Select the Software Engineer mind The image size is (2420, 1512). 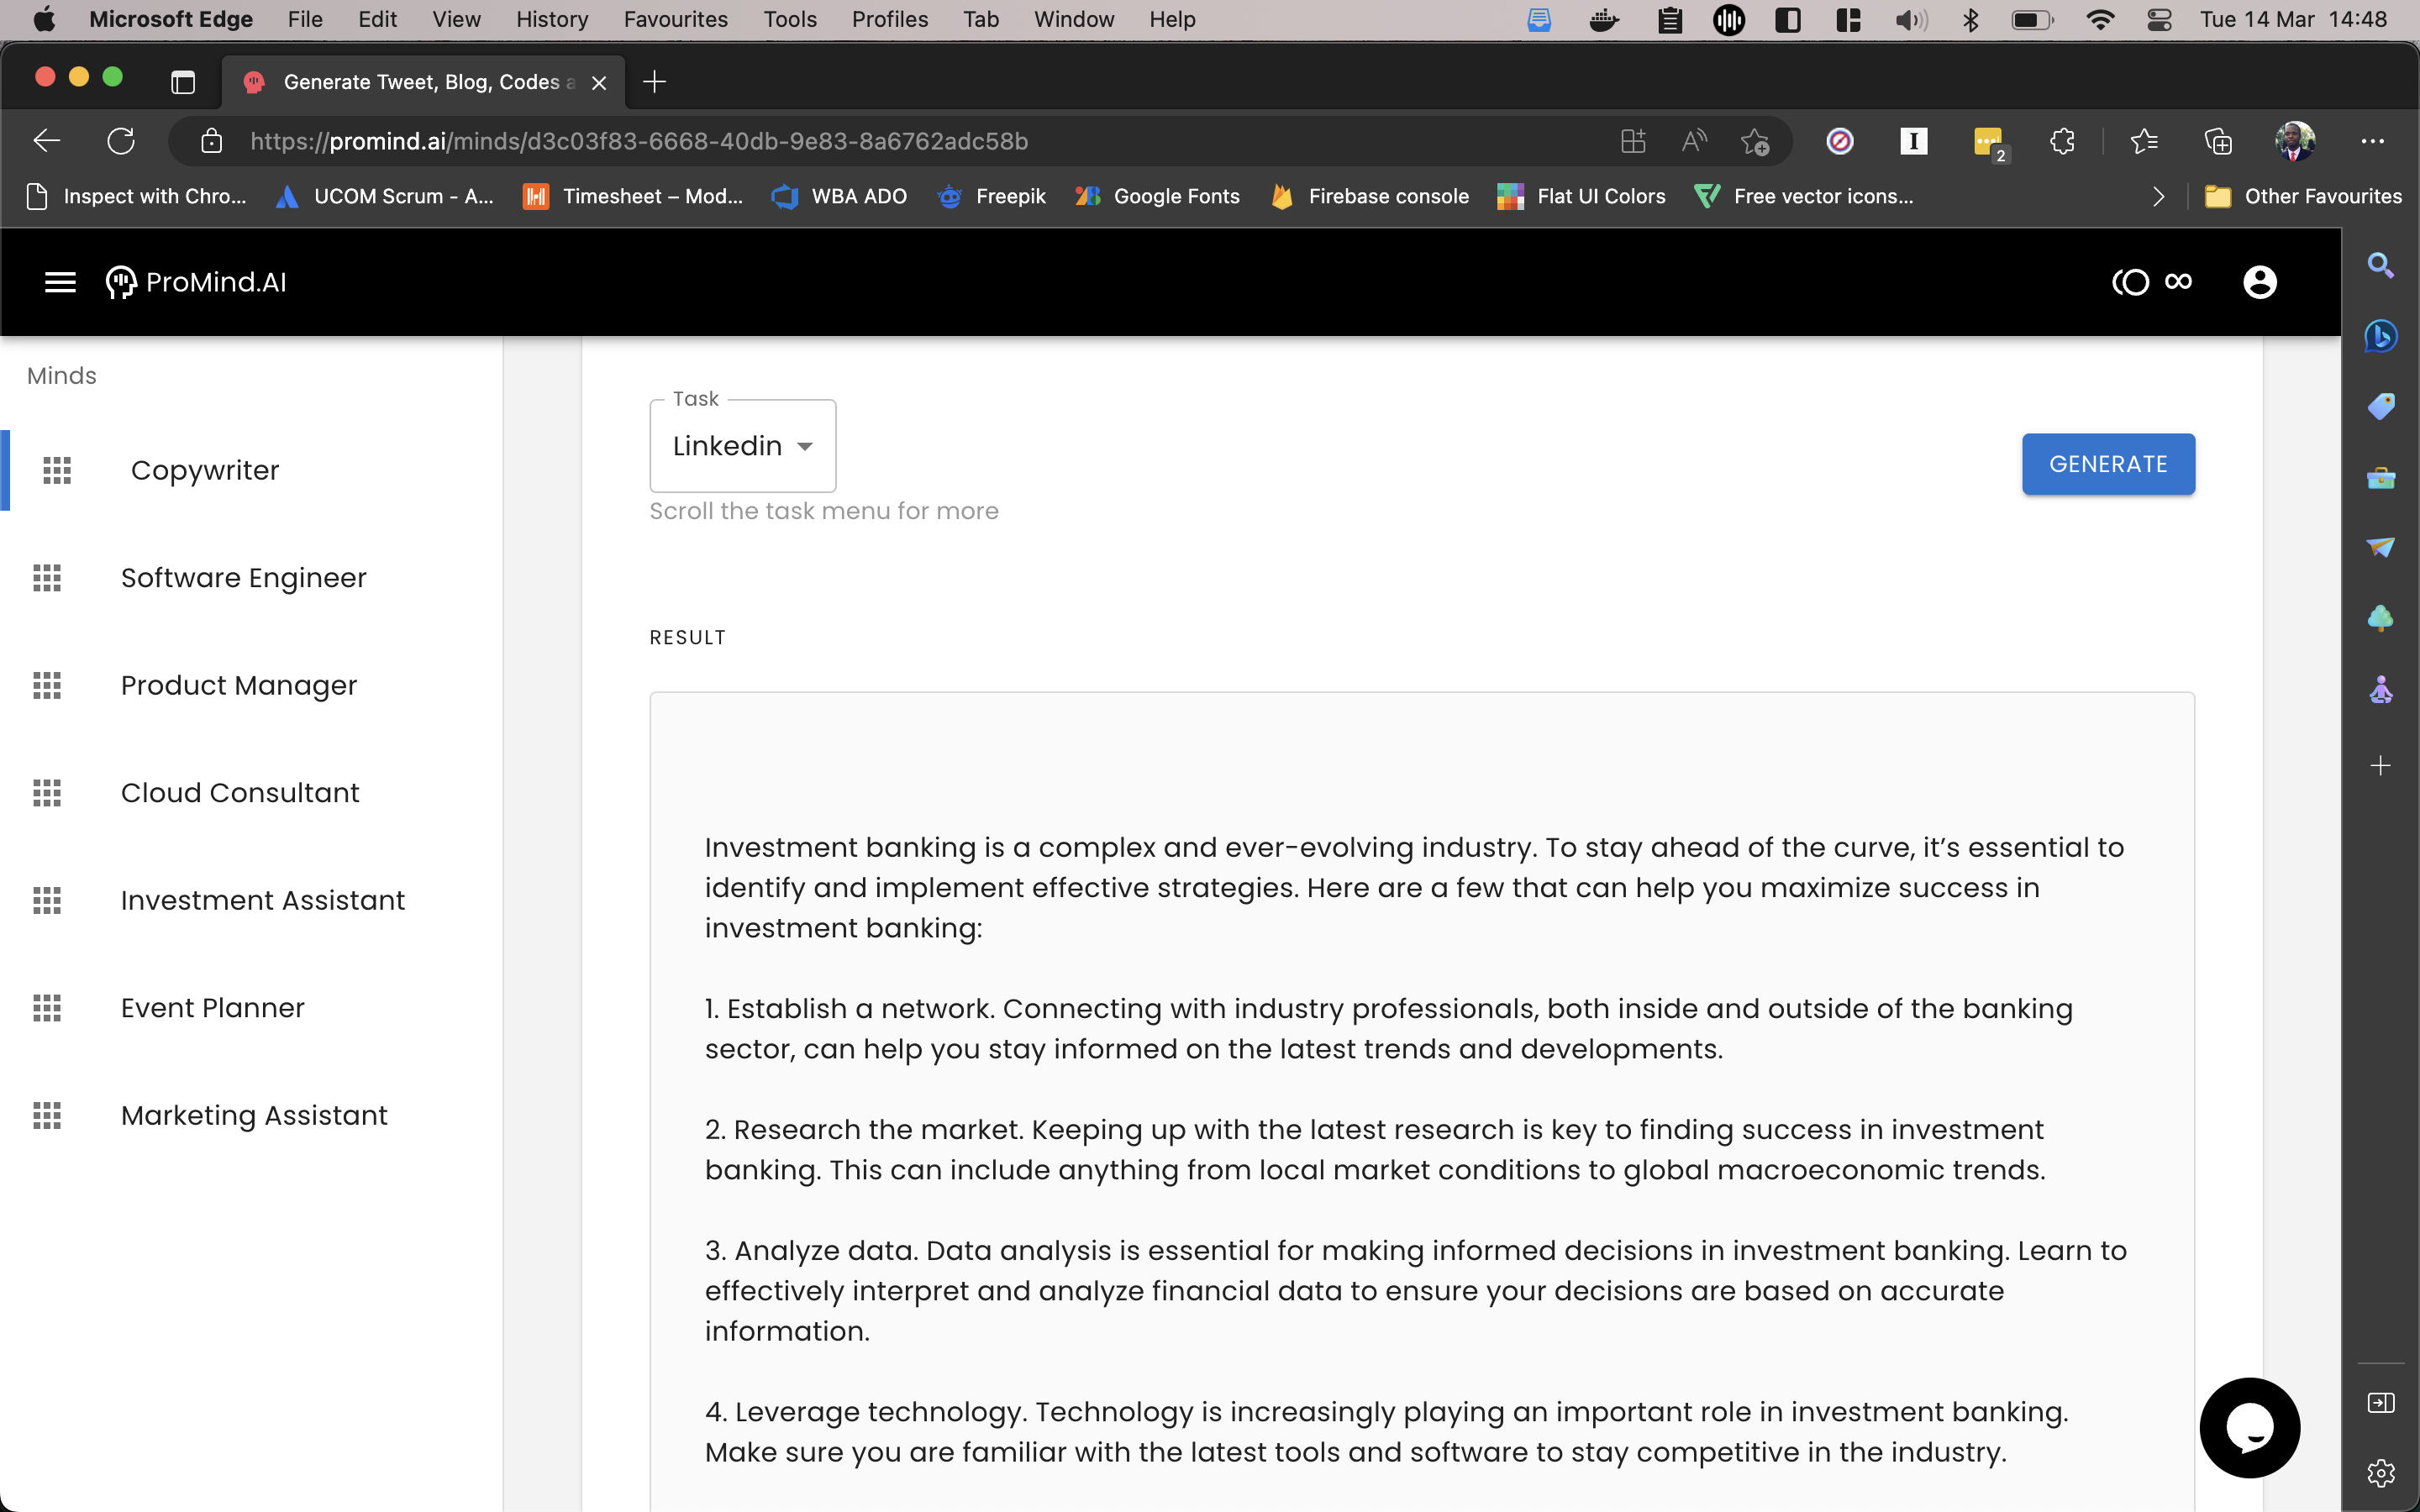click(x=251, y=578)
